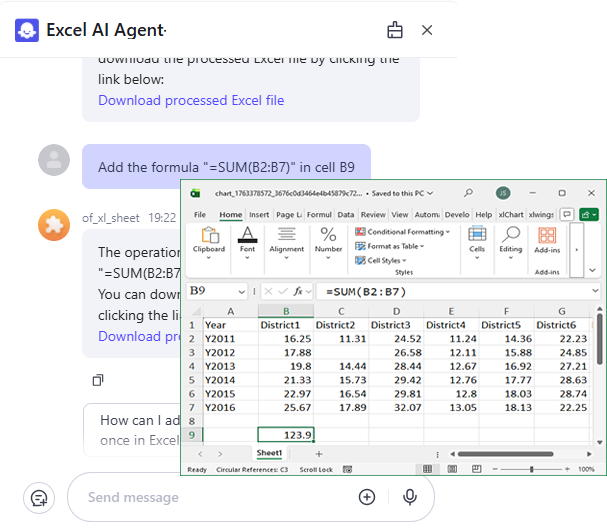Click the Insert Function fx icon
Viewport: 607px width, 532px height.
point(298,291)
